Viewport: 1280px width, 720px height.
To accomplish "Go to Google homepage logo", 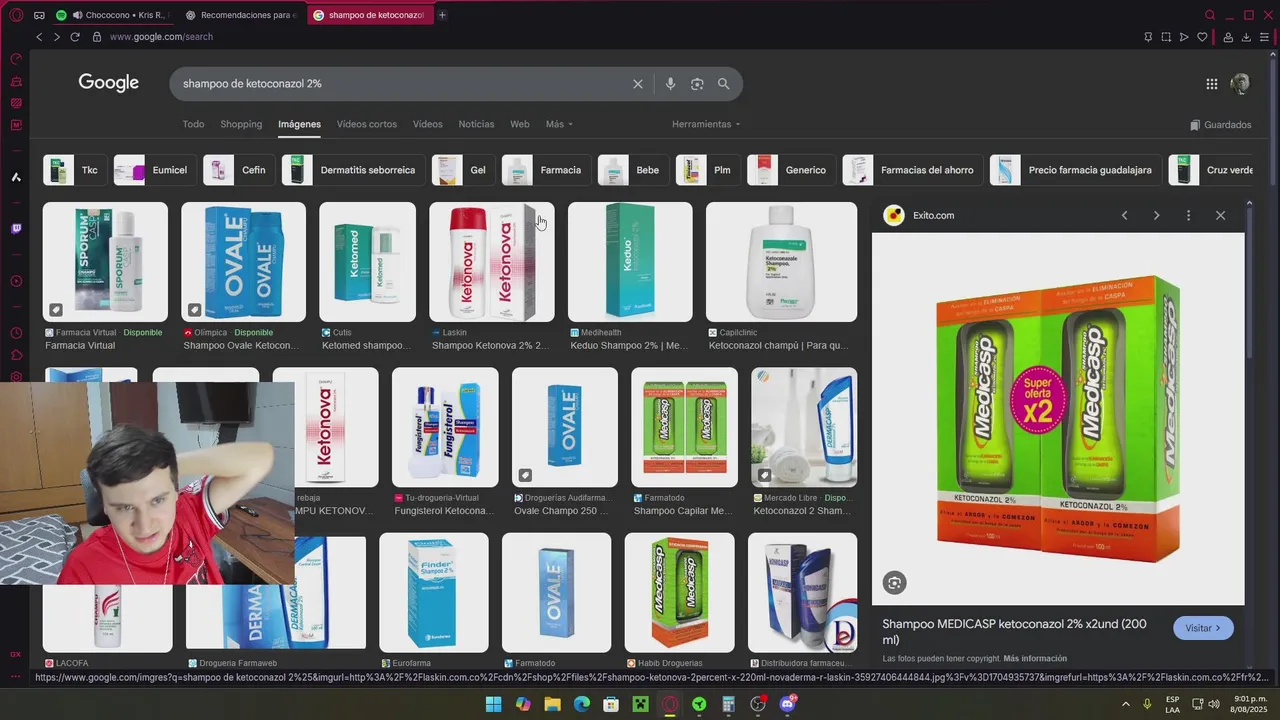I will pyautogui.click(x=109, y=83).
